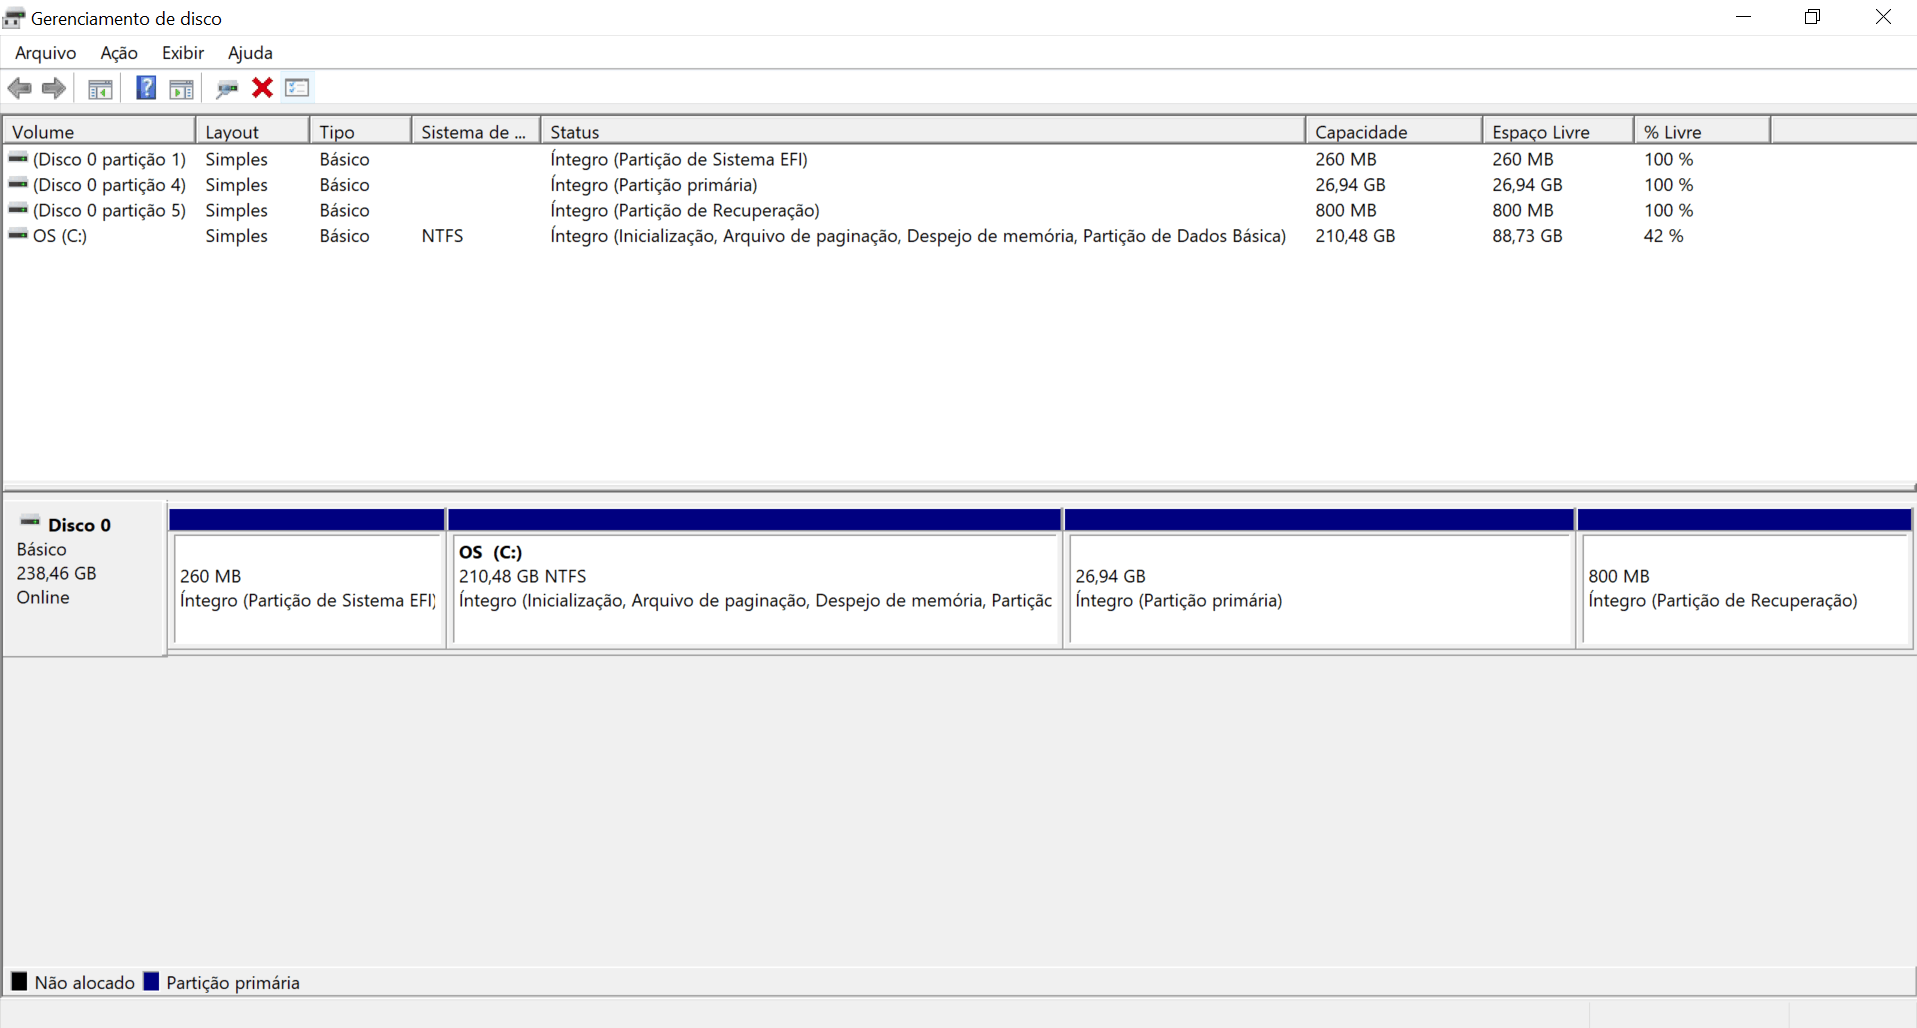Click drive icon of OS (C:) row

pyautogui.click(x=18, y=234)
